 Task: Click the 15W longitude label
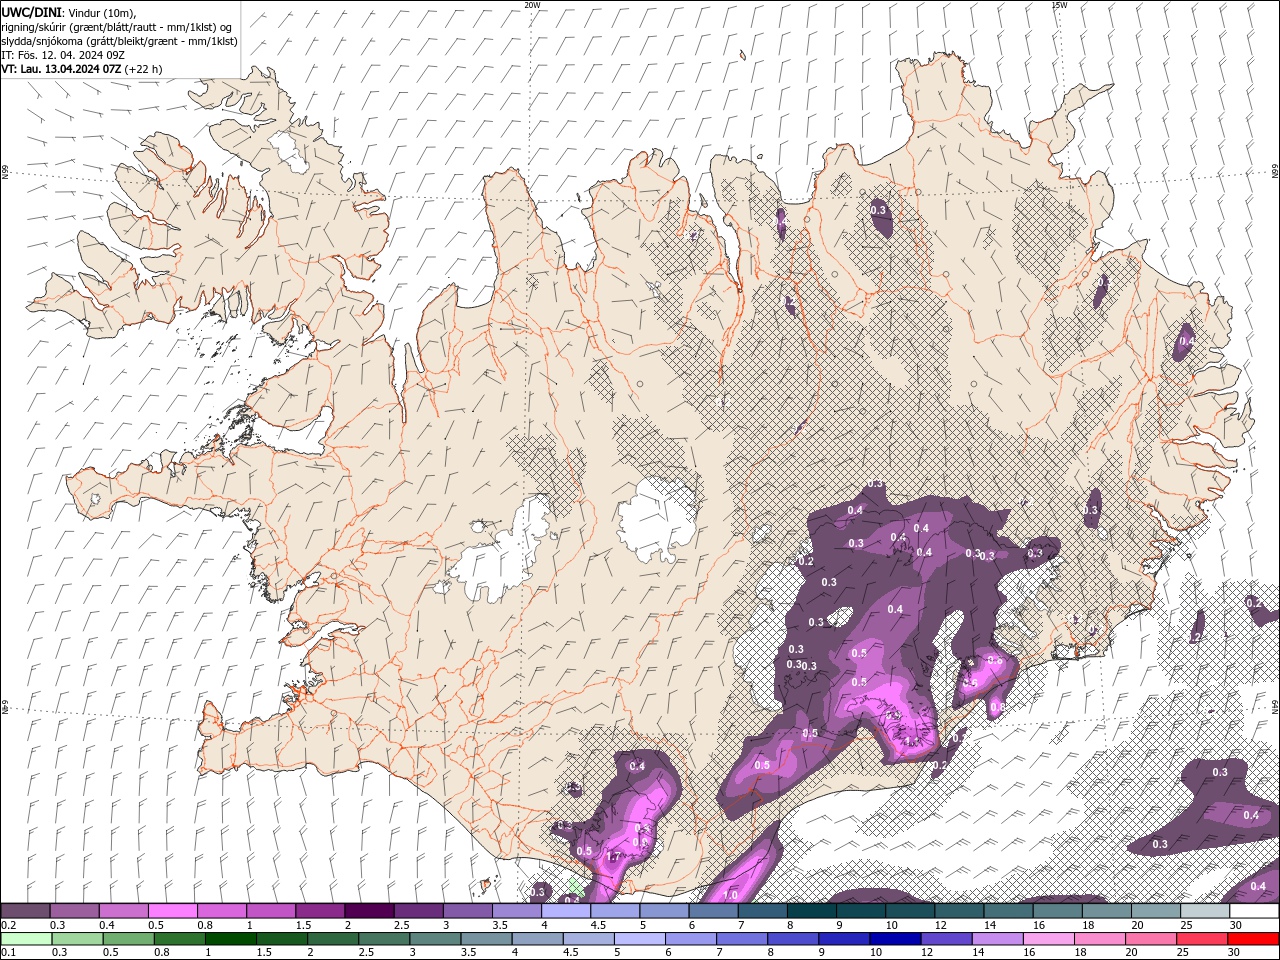click(1059, 5)
